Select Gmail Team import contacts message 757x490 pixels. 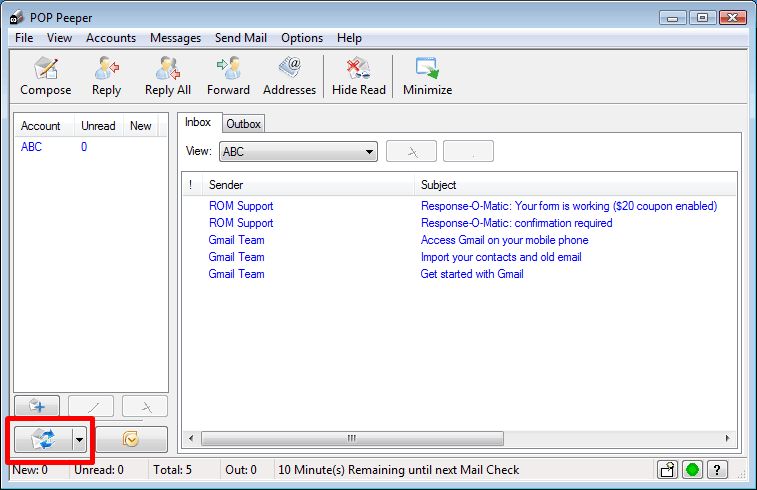click(460, 257)
